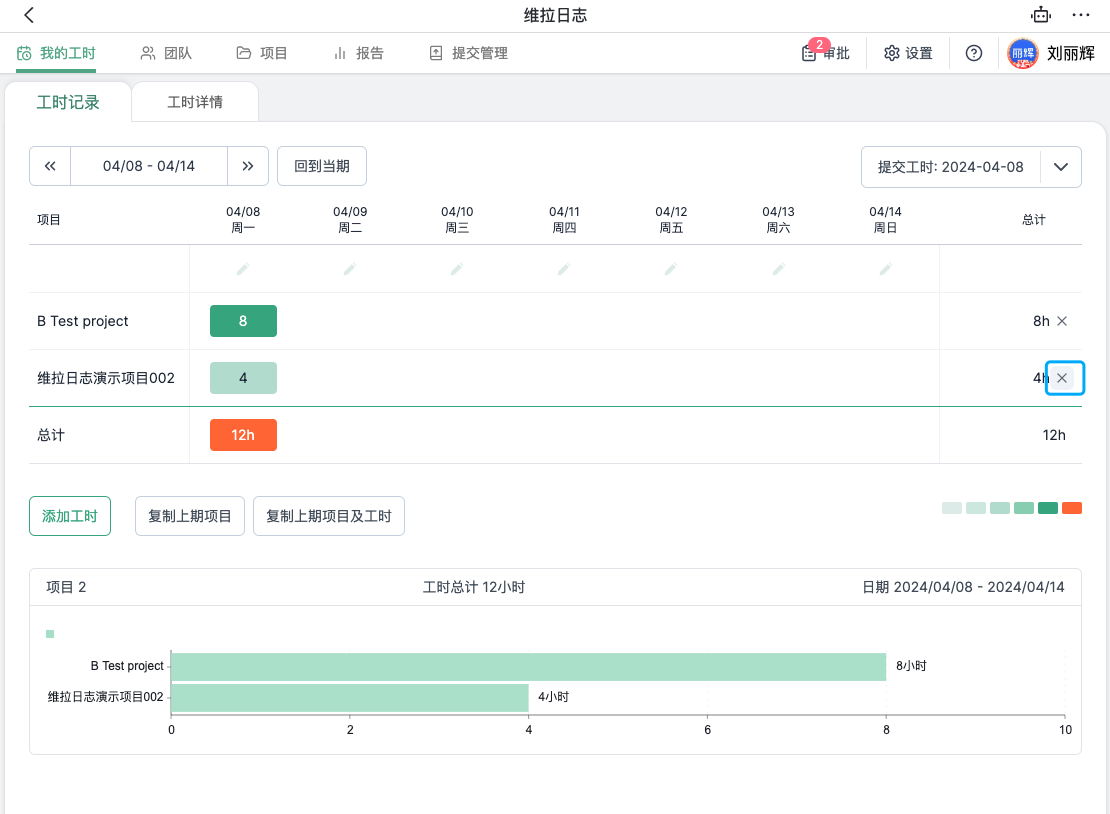Viewport: 1110px width, 814px height.
Task: Open the 报告 tab
Action: pos(358,53)
